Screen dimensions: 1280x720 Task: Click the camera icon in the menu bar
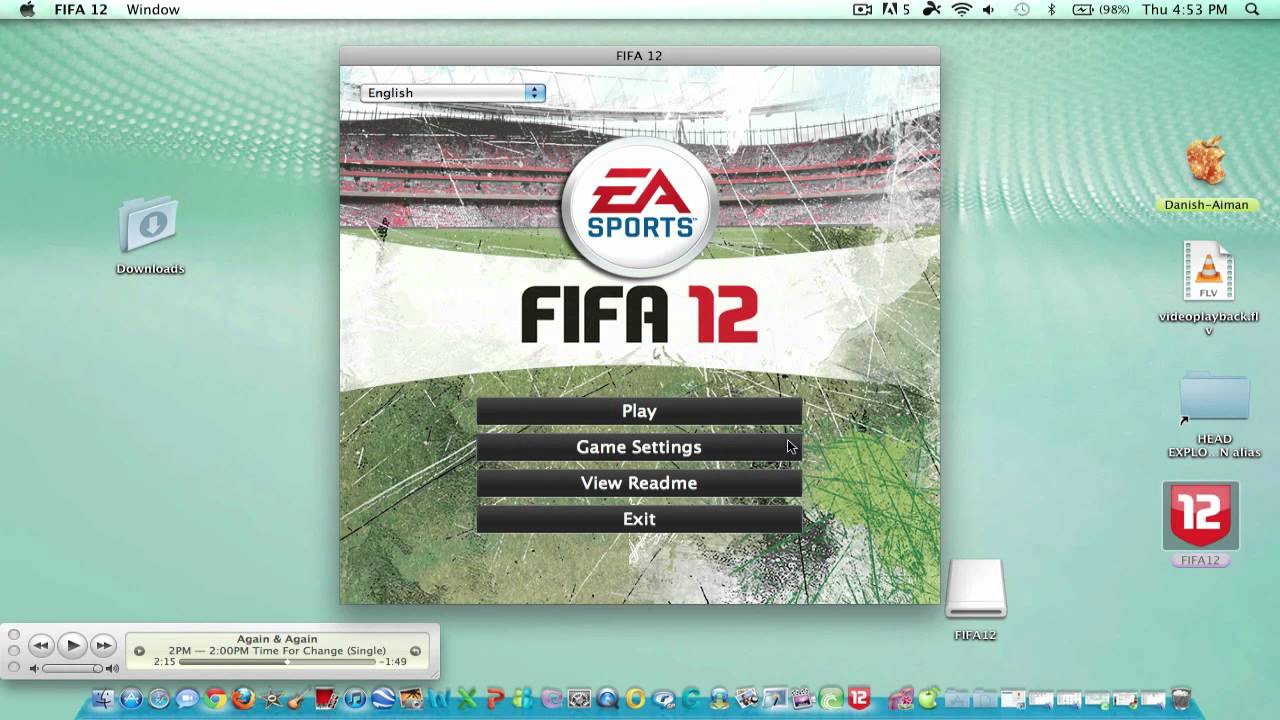coord(862,9)
